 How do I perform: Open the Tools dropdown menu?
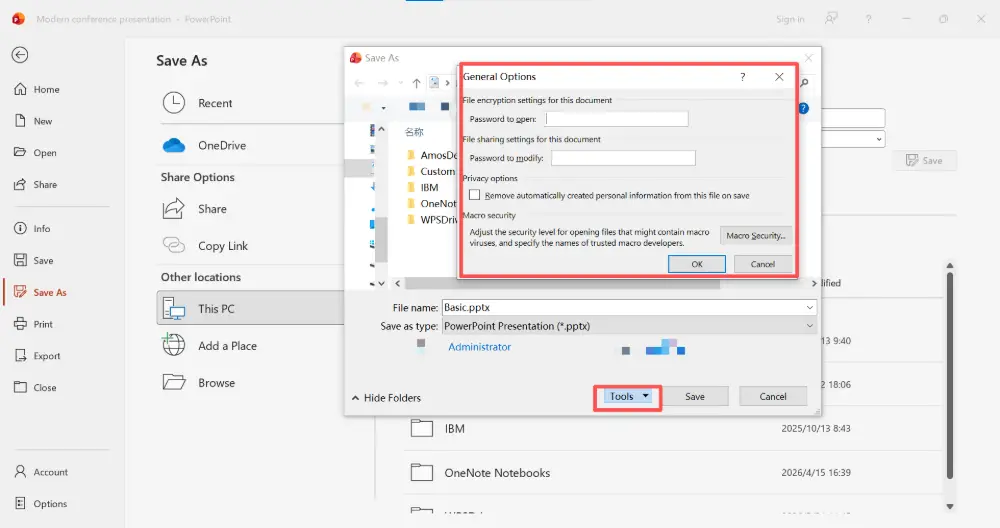click(628, 397)
